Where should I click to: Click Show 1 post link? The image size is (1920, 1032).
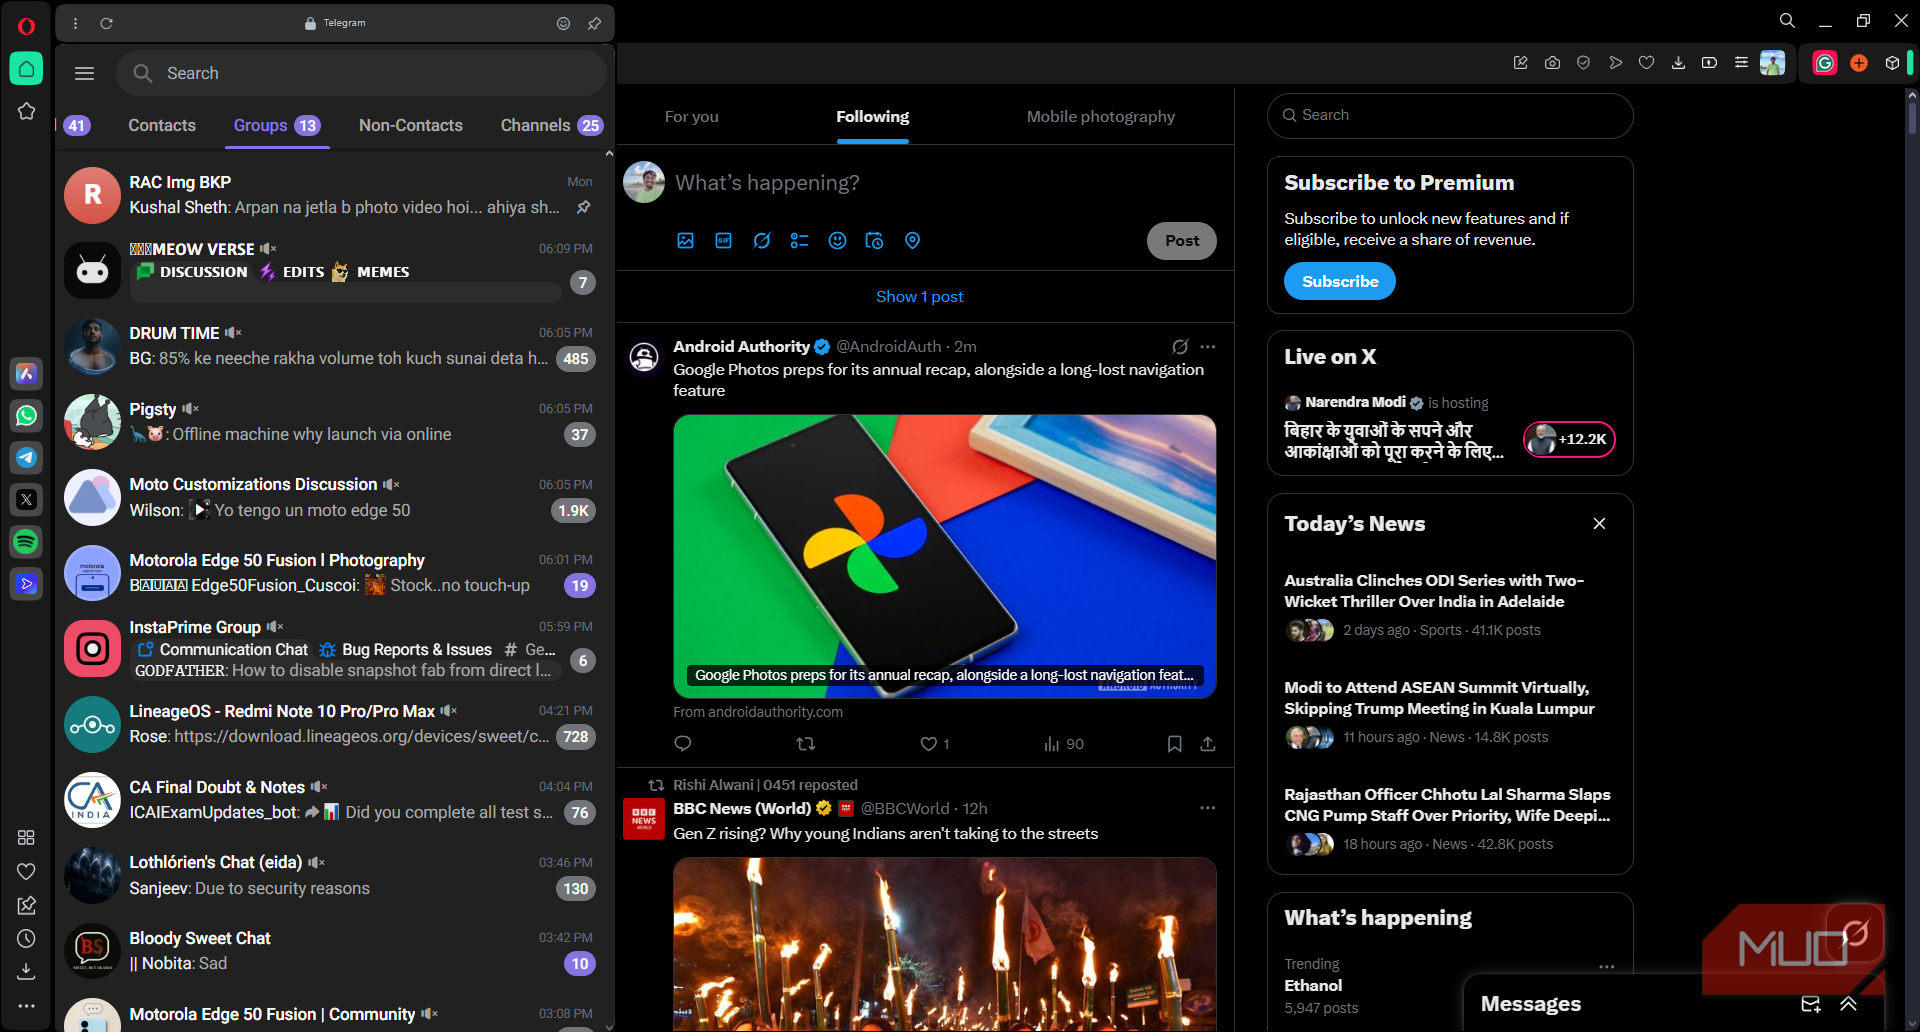click(x=920, y=297)
